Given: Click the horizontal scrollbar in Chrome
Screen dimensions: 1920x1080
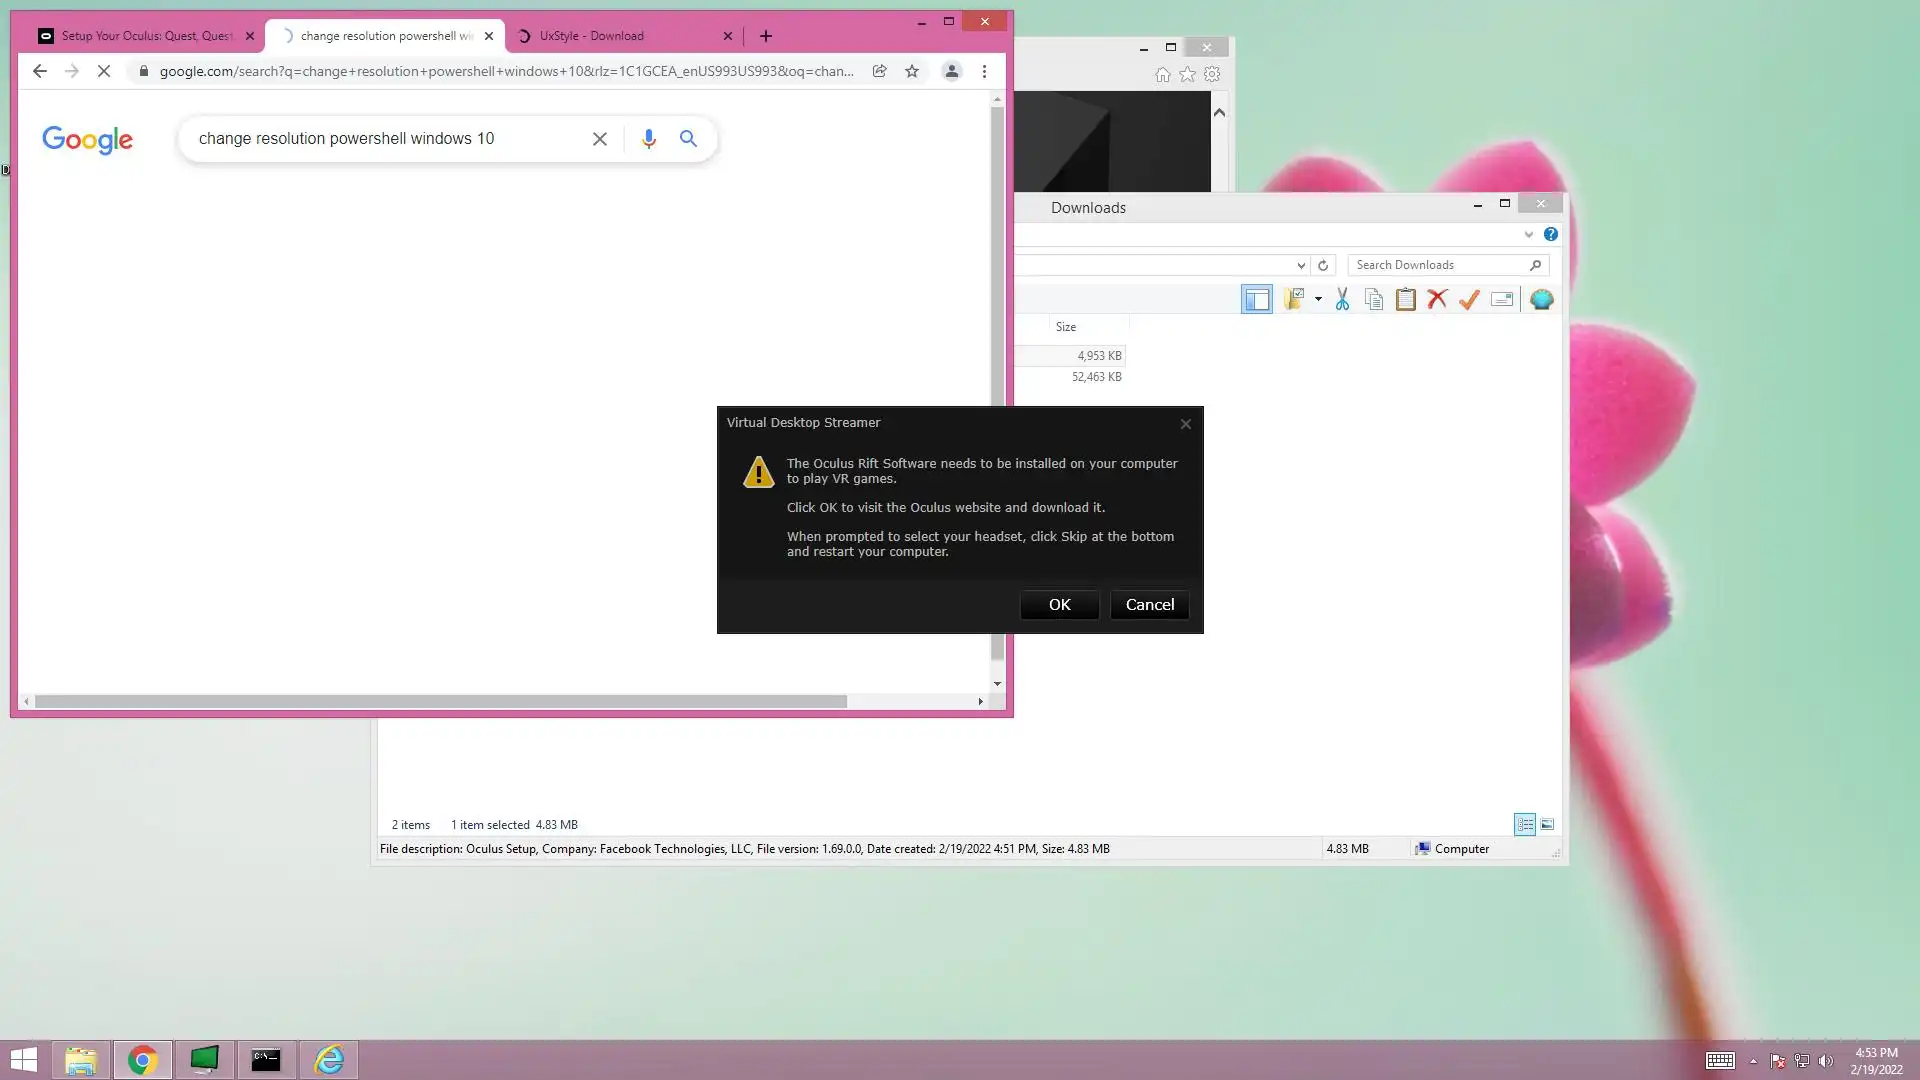Looking at the screenshot, I should click(x=440, y=701).
